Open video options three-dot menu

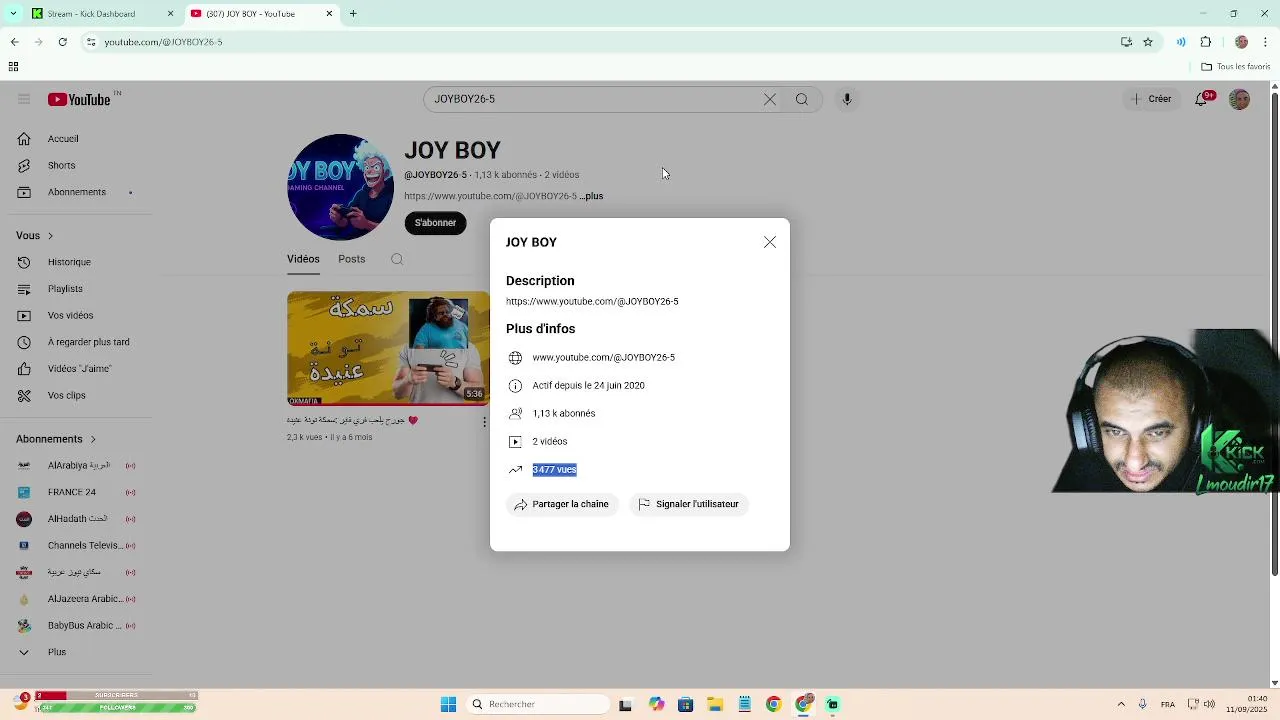tap(484, 421)
